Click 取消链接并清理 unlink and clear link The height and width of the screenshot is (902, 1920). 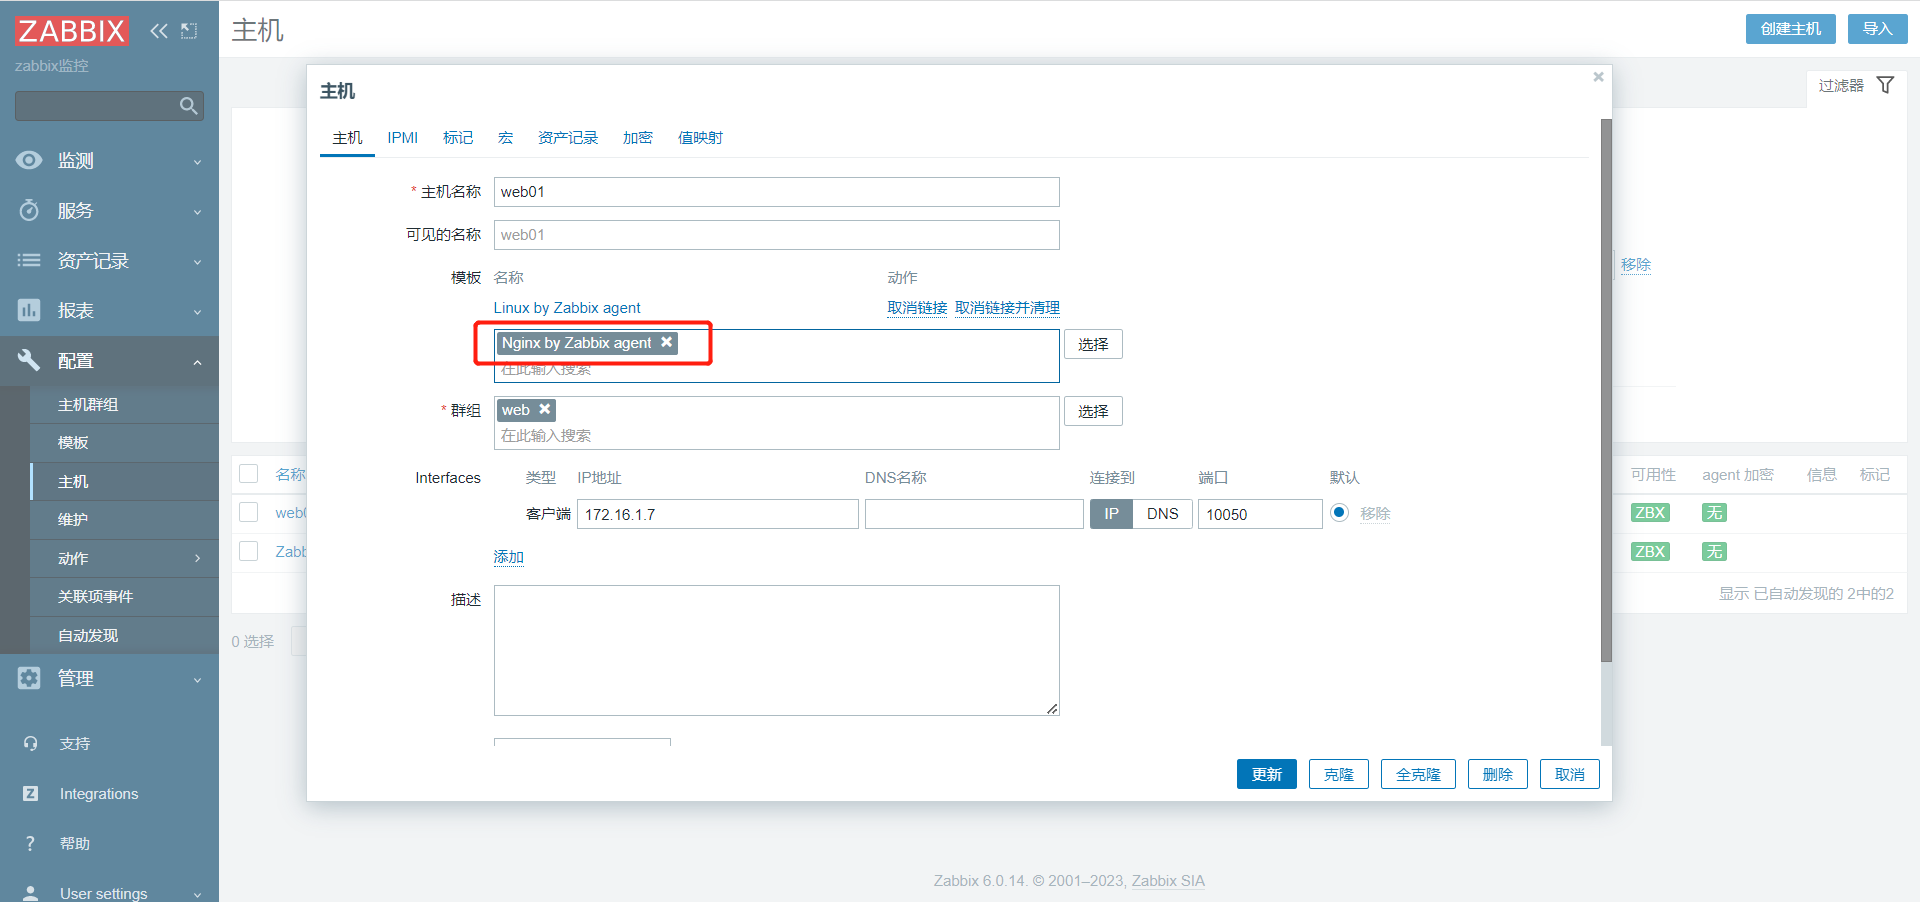click(x=1007, y=308)
